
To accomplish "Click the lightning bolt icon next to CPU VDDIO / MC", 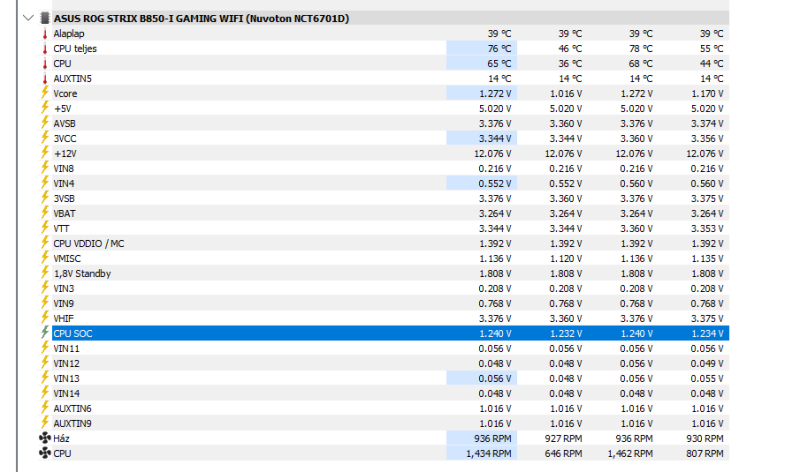I will click(x=45, y=243).
